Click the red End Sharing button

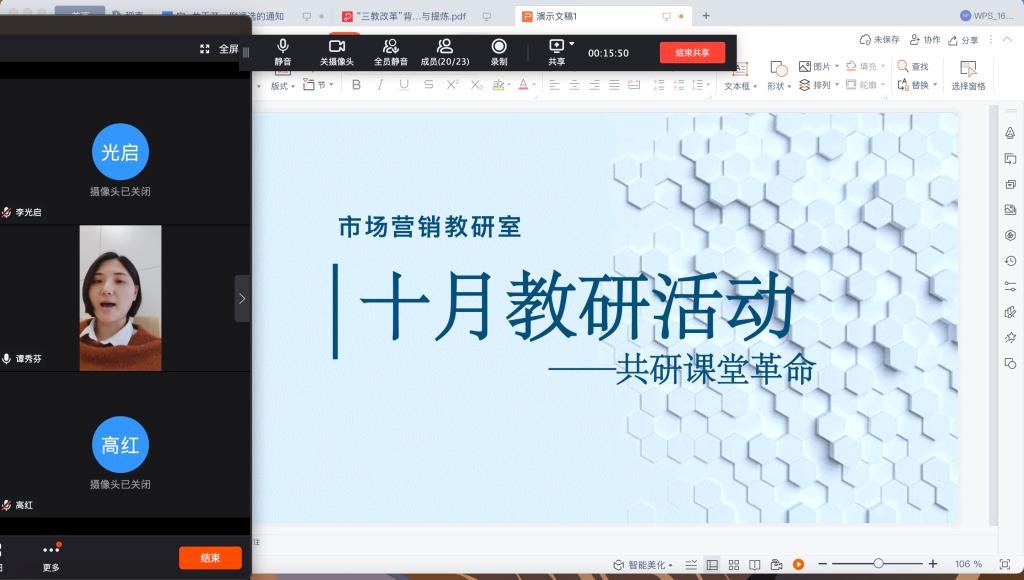click(x=692, y=53)
